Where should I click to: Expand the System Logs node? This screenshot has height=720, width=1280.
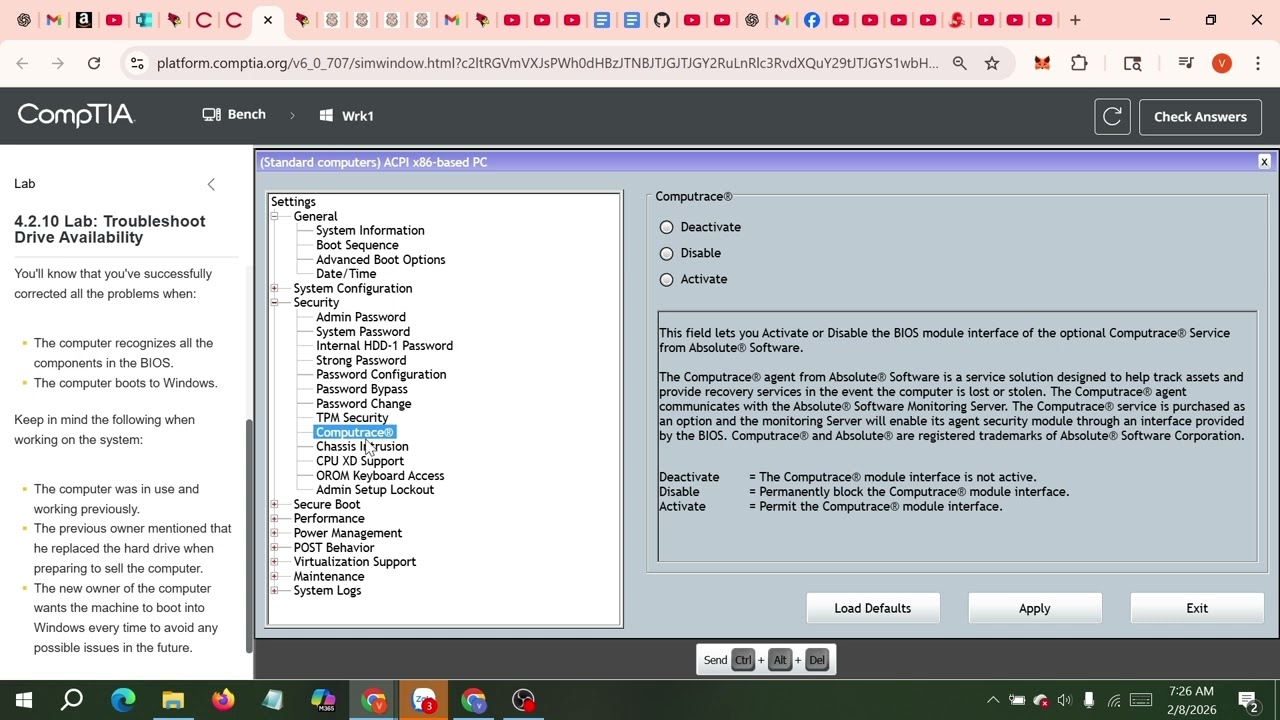pos(274,590)
